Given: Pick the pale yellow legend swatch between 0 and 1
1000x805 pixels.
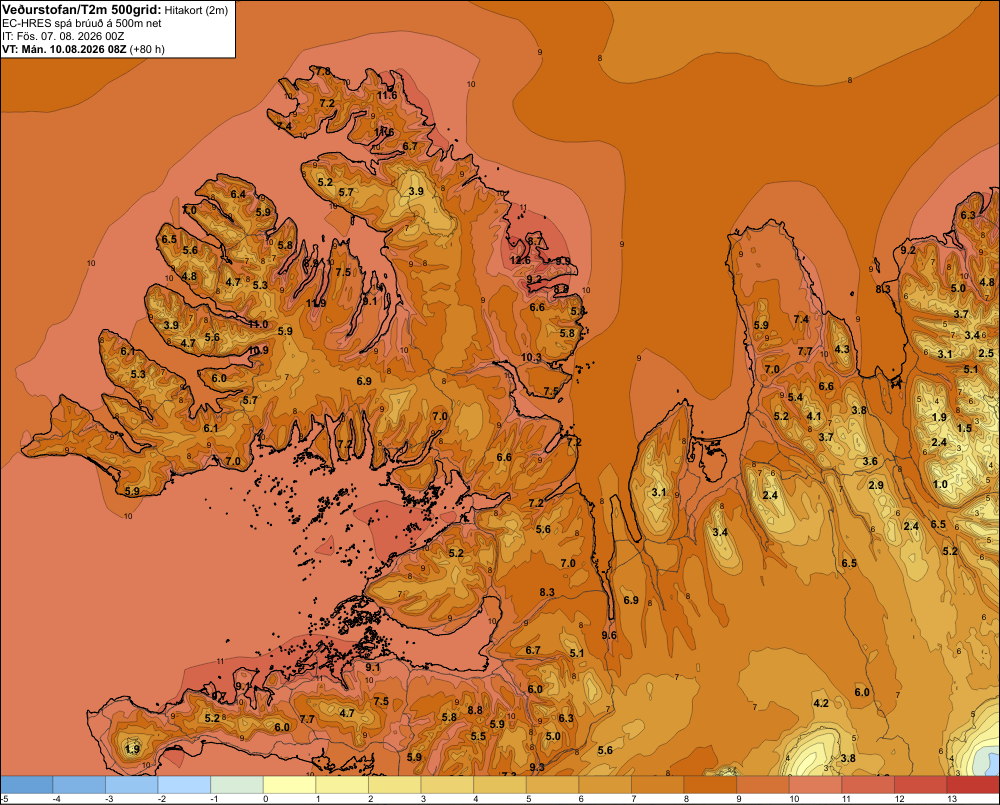Looking at the screenshot, I should pos(289,784).
